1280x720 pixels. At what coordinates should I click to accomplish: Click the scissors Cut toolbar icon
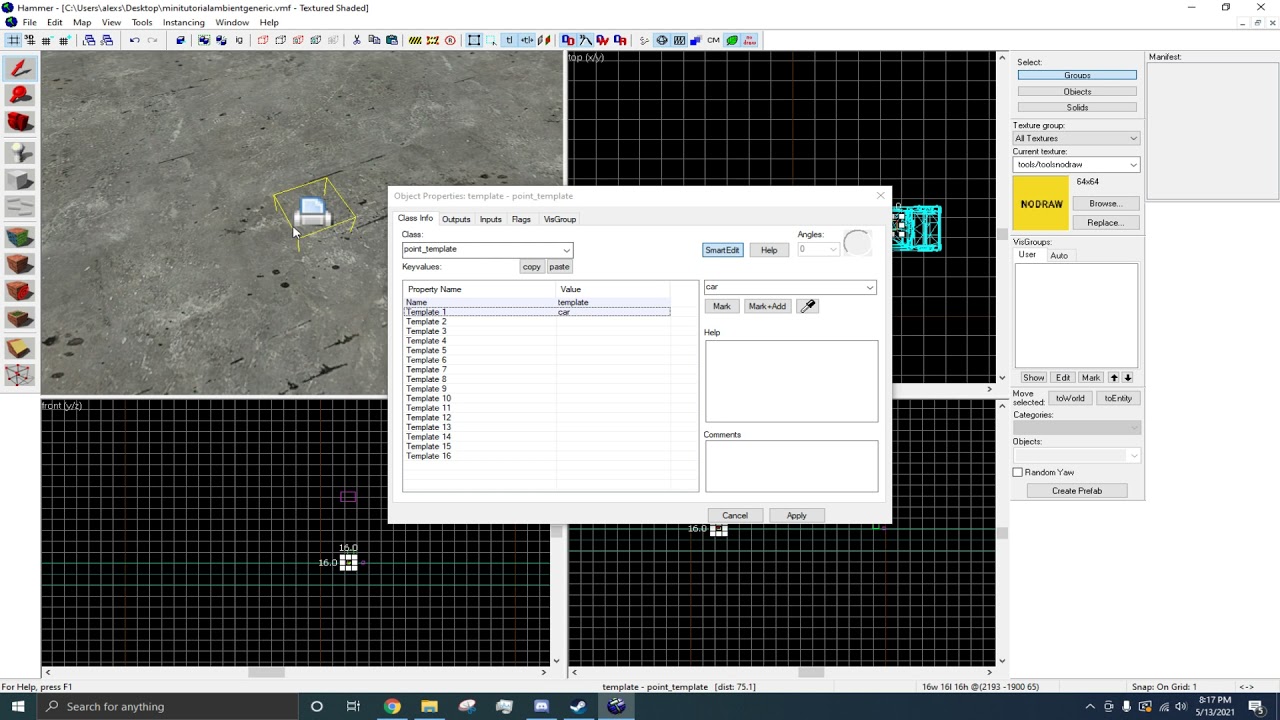click(356, 40)
